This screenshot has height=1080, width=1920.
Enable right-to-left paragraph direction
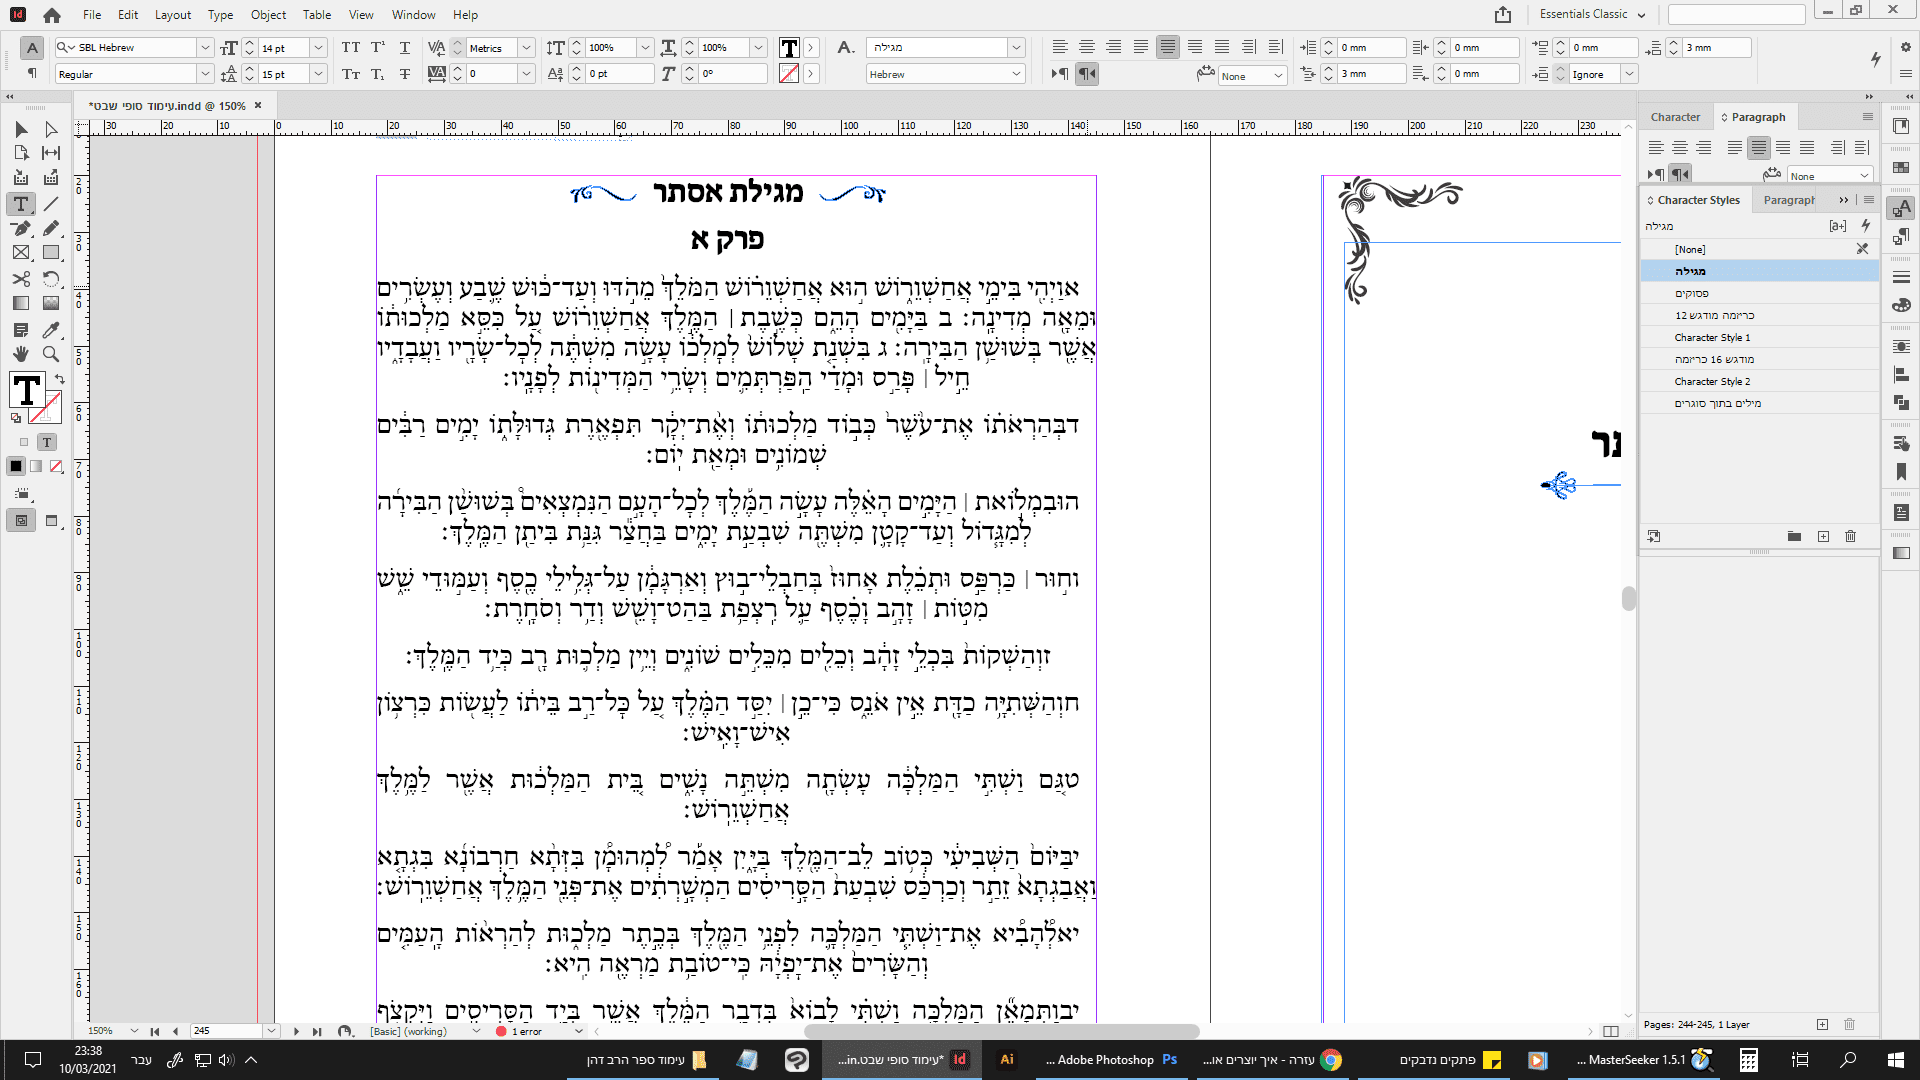point(1087,74)
